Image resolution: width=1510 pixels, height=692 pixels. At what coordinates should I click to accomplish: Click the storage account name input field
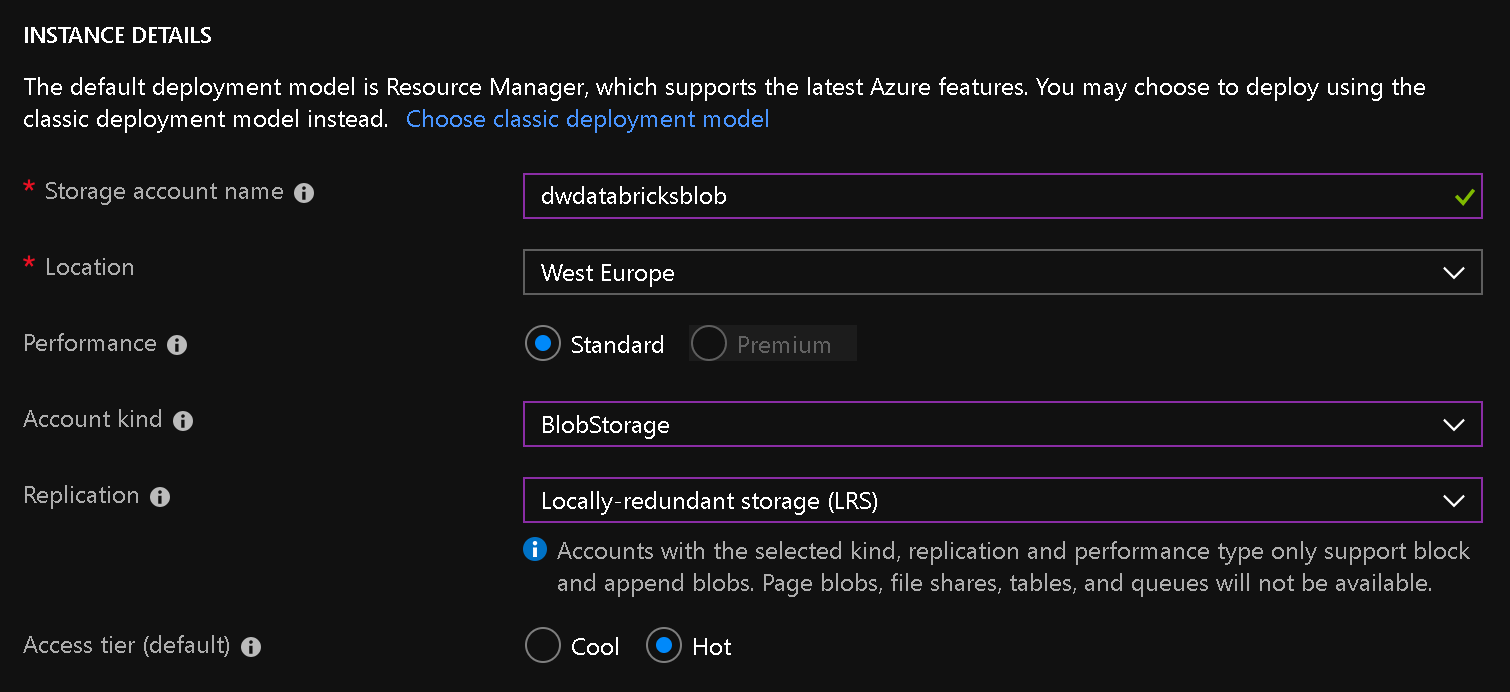pos(1000,196)
